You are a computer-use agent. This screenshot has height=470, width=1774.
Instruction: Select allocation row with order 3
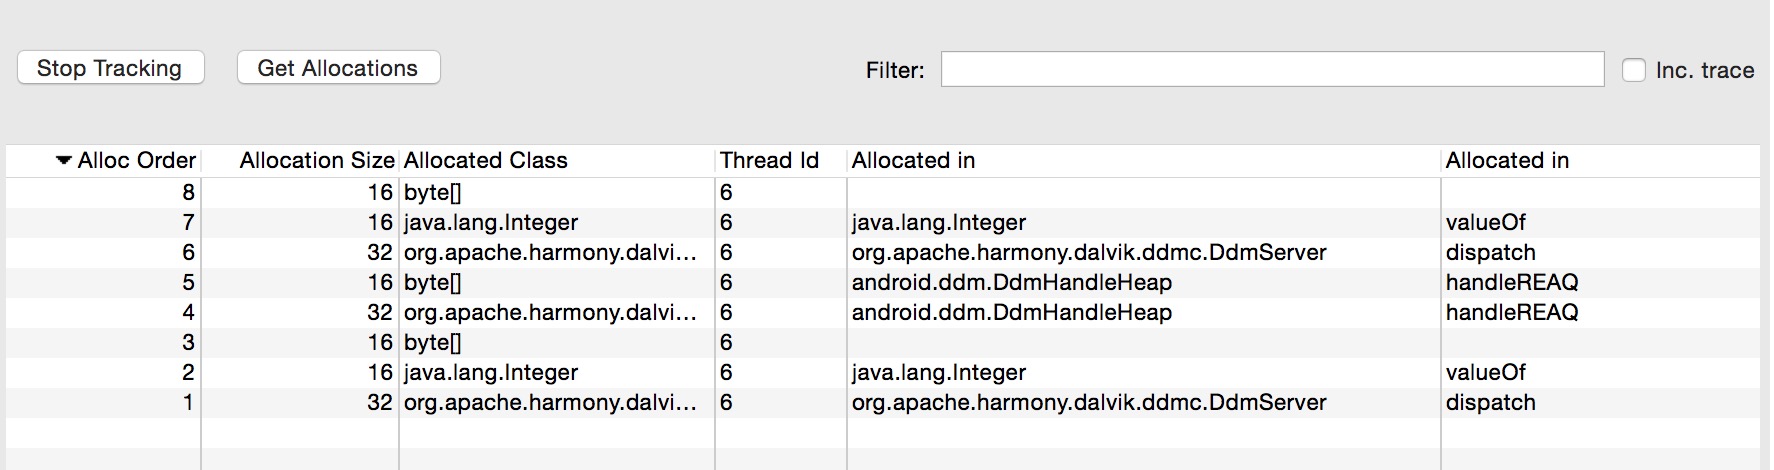click(883, 342)
